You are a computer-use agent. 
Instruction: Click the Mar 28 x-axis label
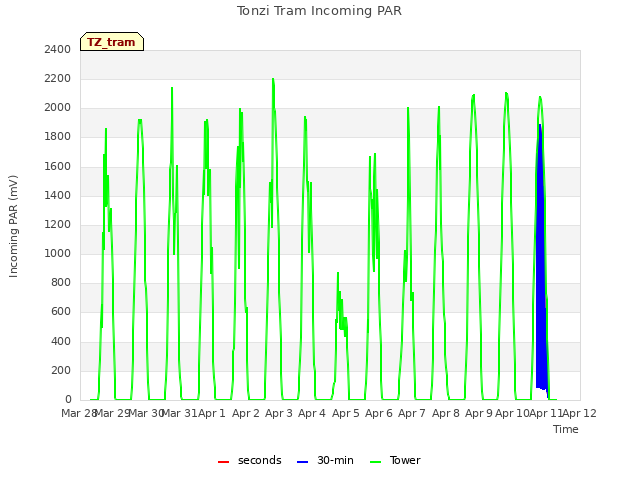point(78,413)
